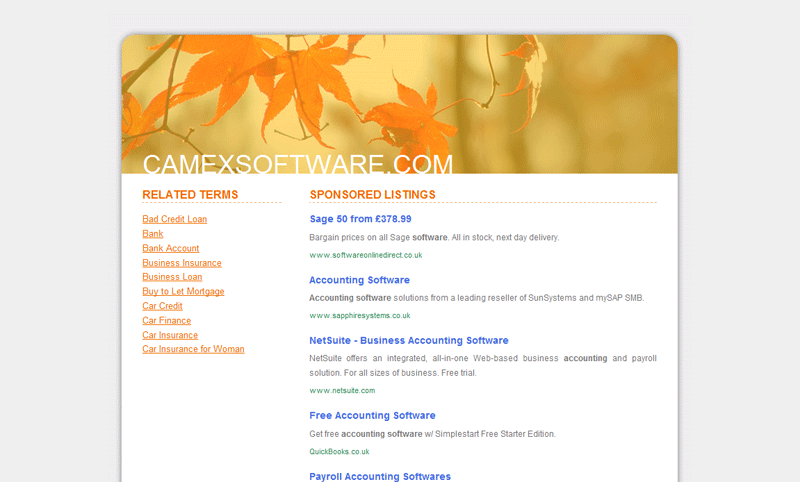Open the Bad Credit Loan link

click(174, 219)
